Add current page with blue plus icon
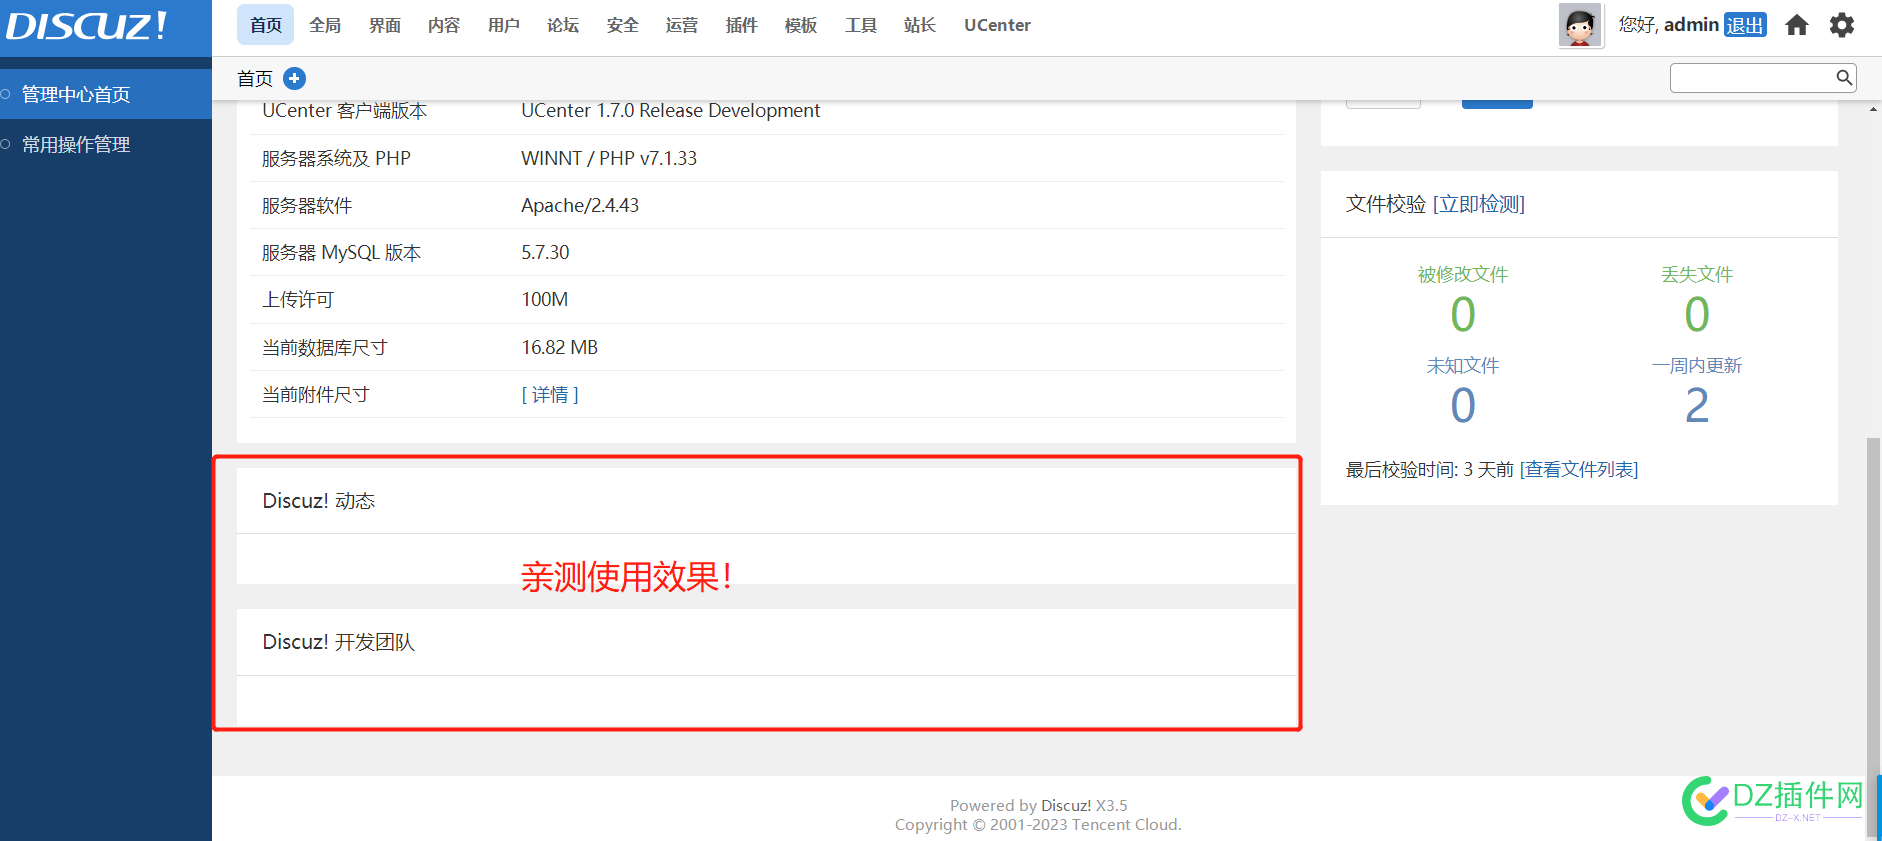The width and height of the screenshot is (1882, 841). tap(295, 78)
